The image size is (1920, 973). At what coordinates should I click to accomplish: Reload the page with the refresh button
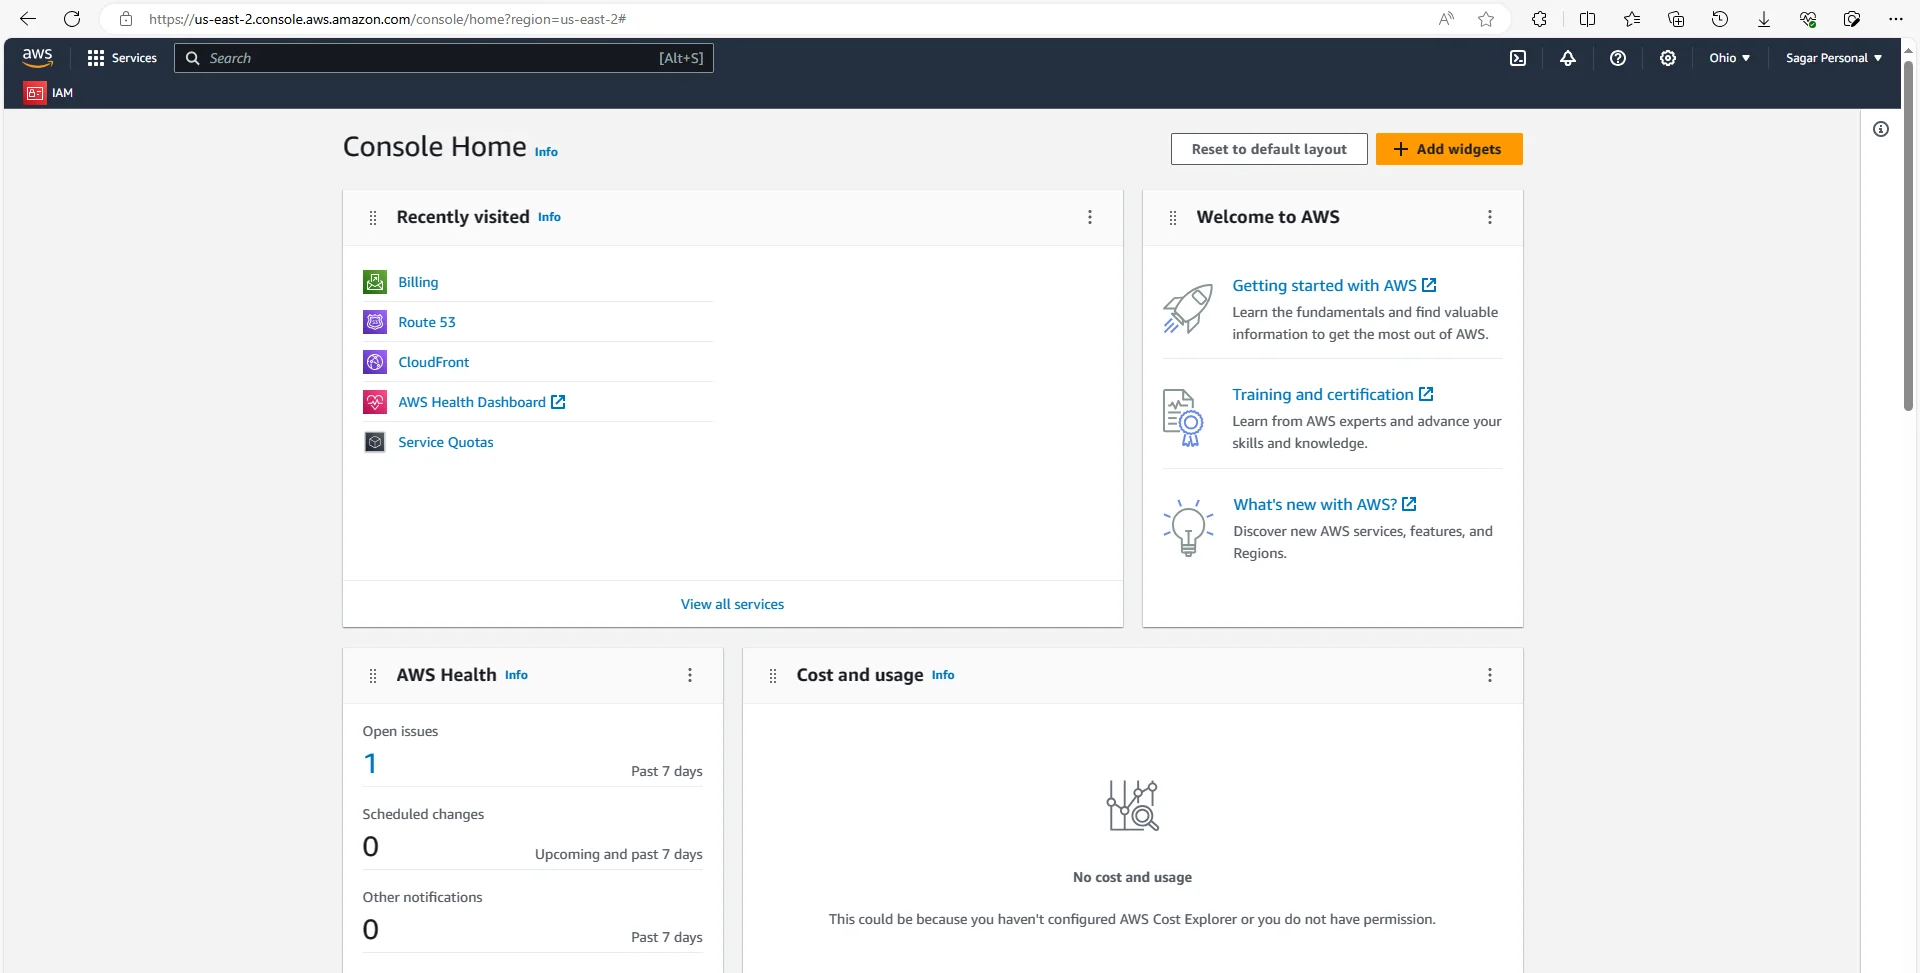(72, 19)
